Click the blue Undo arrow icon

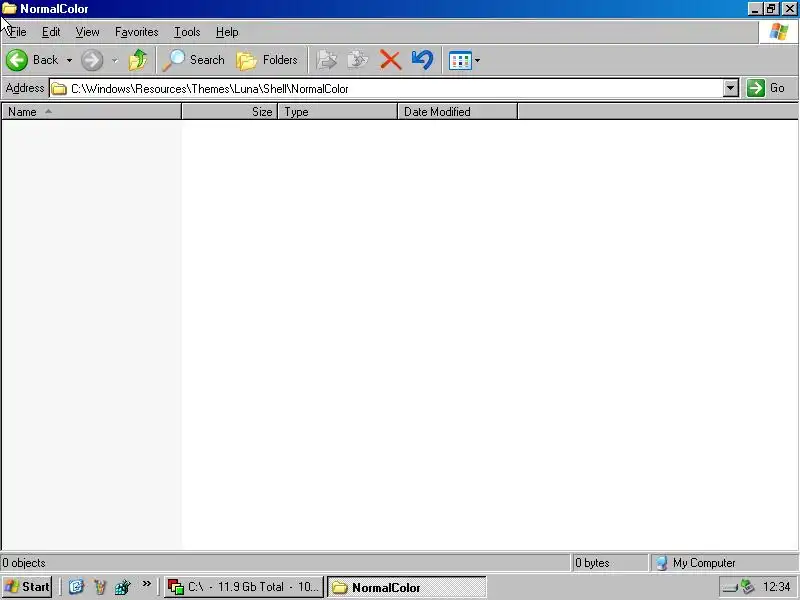click(422, 60)
